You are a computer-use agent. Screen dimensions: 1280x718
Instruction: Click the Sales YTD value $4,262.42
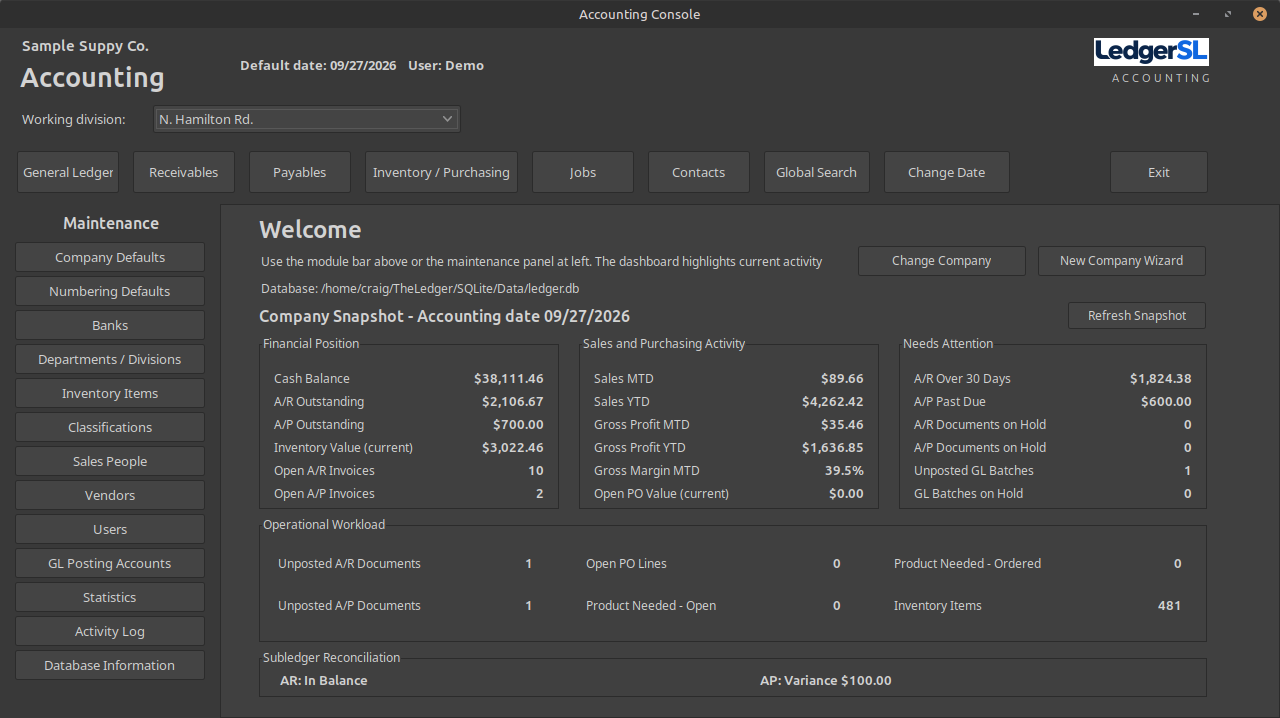click(833, 402)
